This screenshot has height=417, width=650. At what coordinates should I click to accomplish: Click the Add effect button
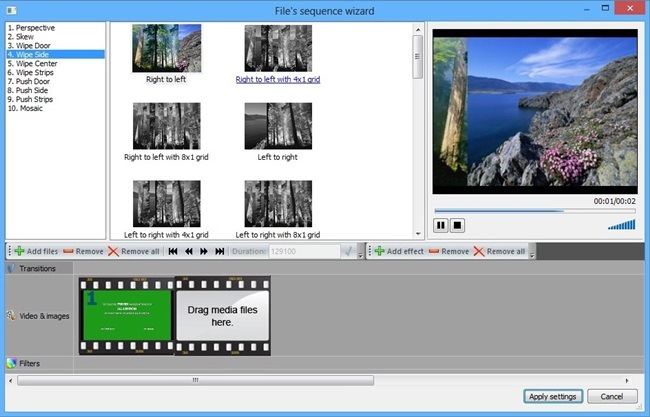coord(400,253)
